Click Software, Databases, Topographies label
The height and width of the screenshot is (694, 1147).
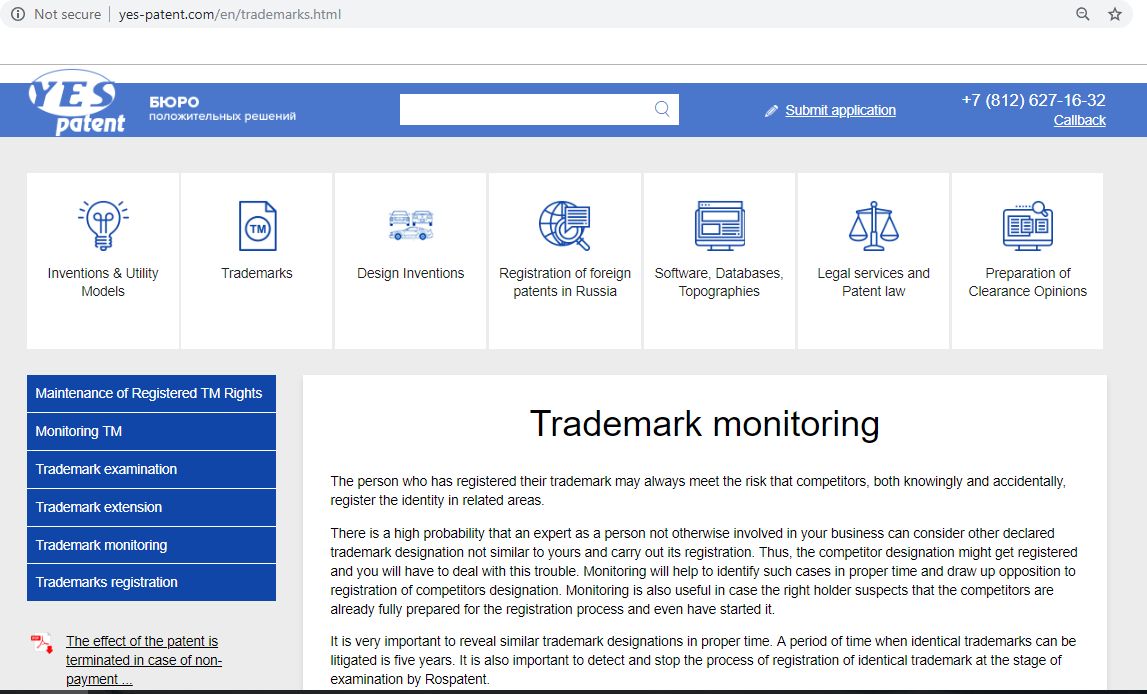point(719,282)
